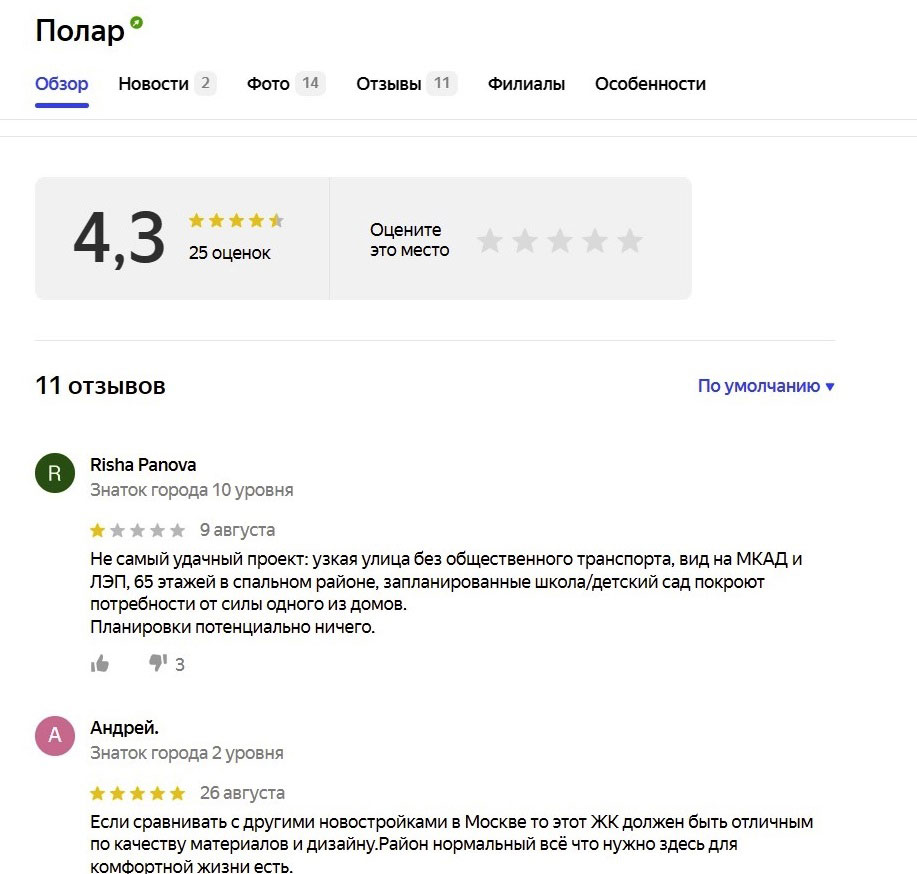
Task: Like Risha Panova's review with thumbs up
Action: pos(100,663)
